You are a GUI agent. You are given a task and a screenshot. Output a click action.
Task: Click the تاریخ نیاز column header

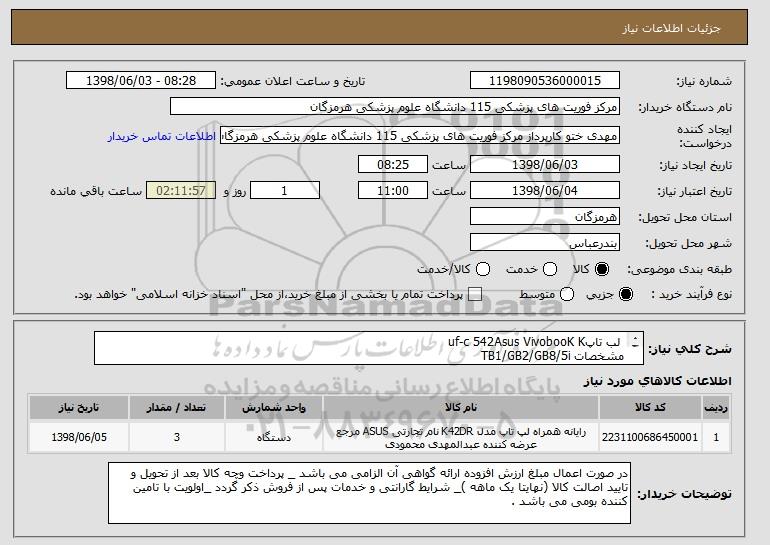79,408
